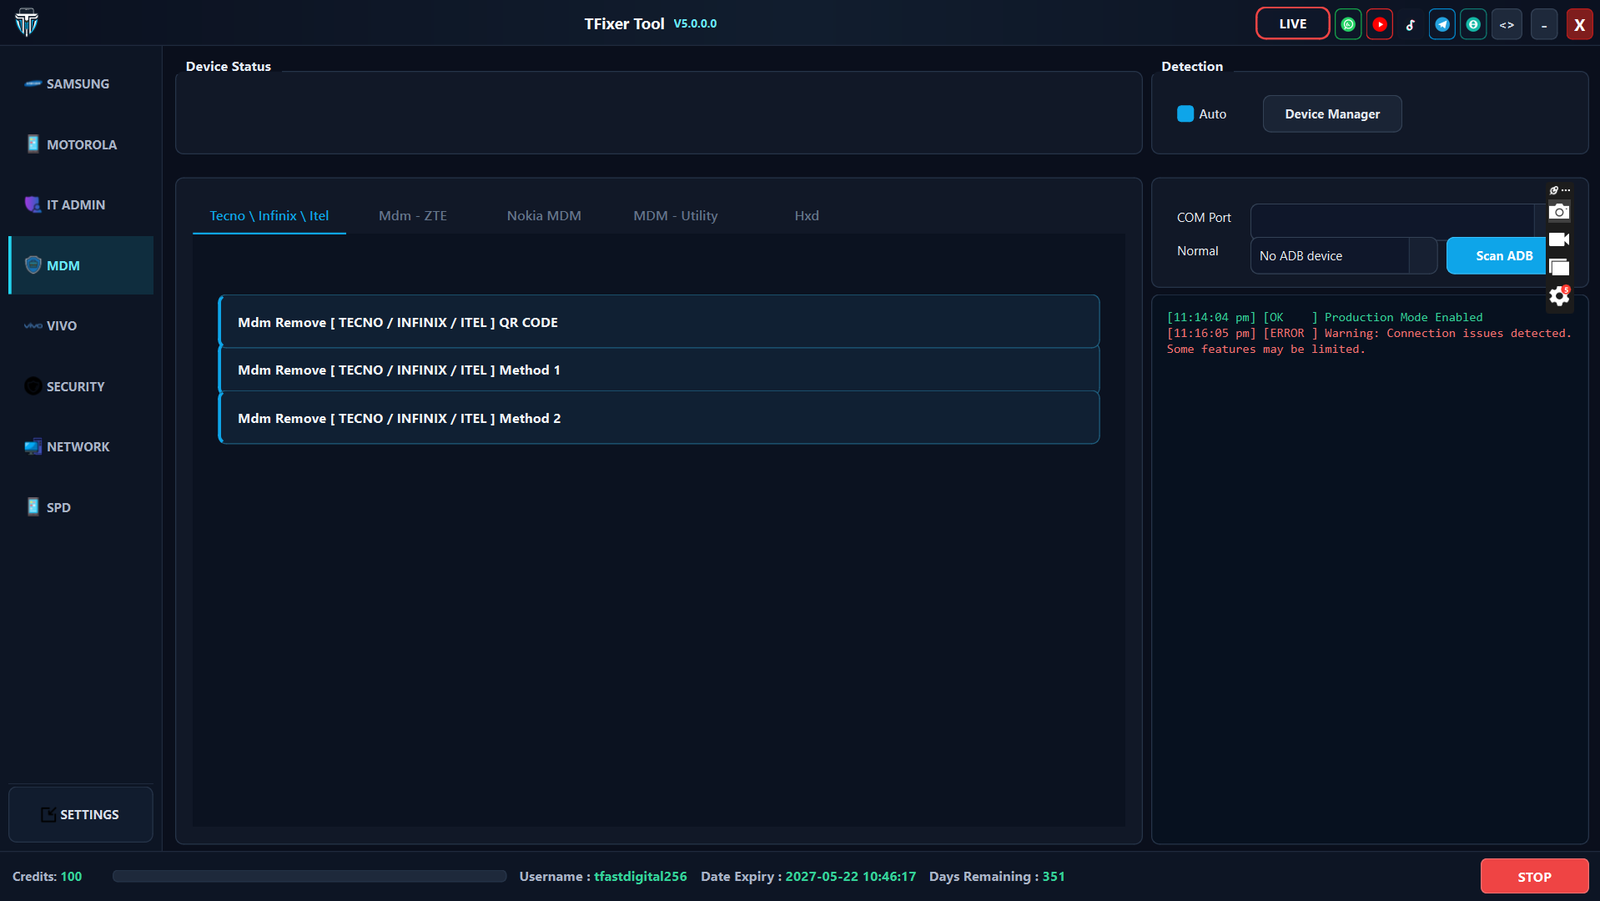Image resolution: width=1600 pixels, height=901 pixels.
Task: Click the teal round icon beside Telegram
Action: tap(1473, 24)
